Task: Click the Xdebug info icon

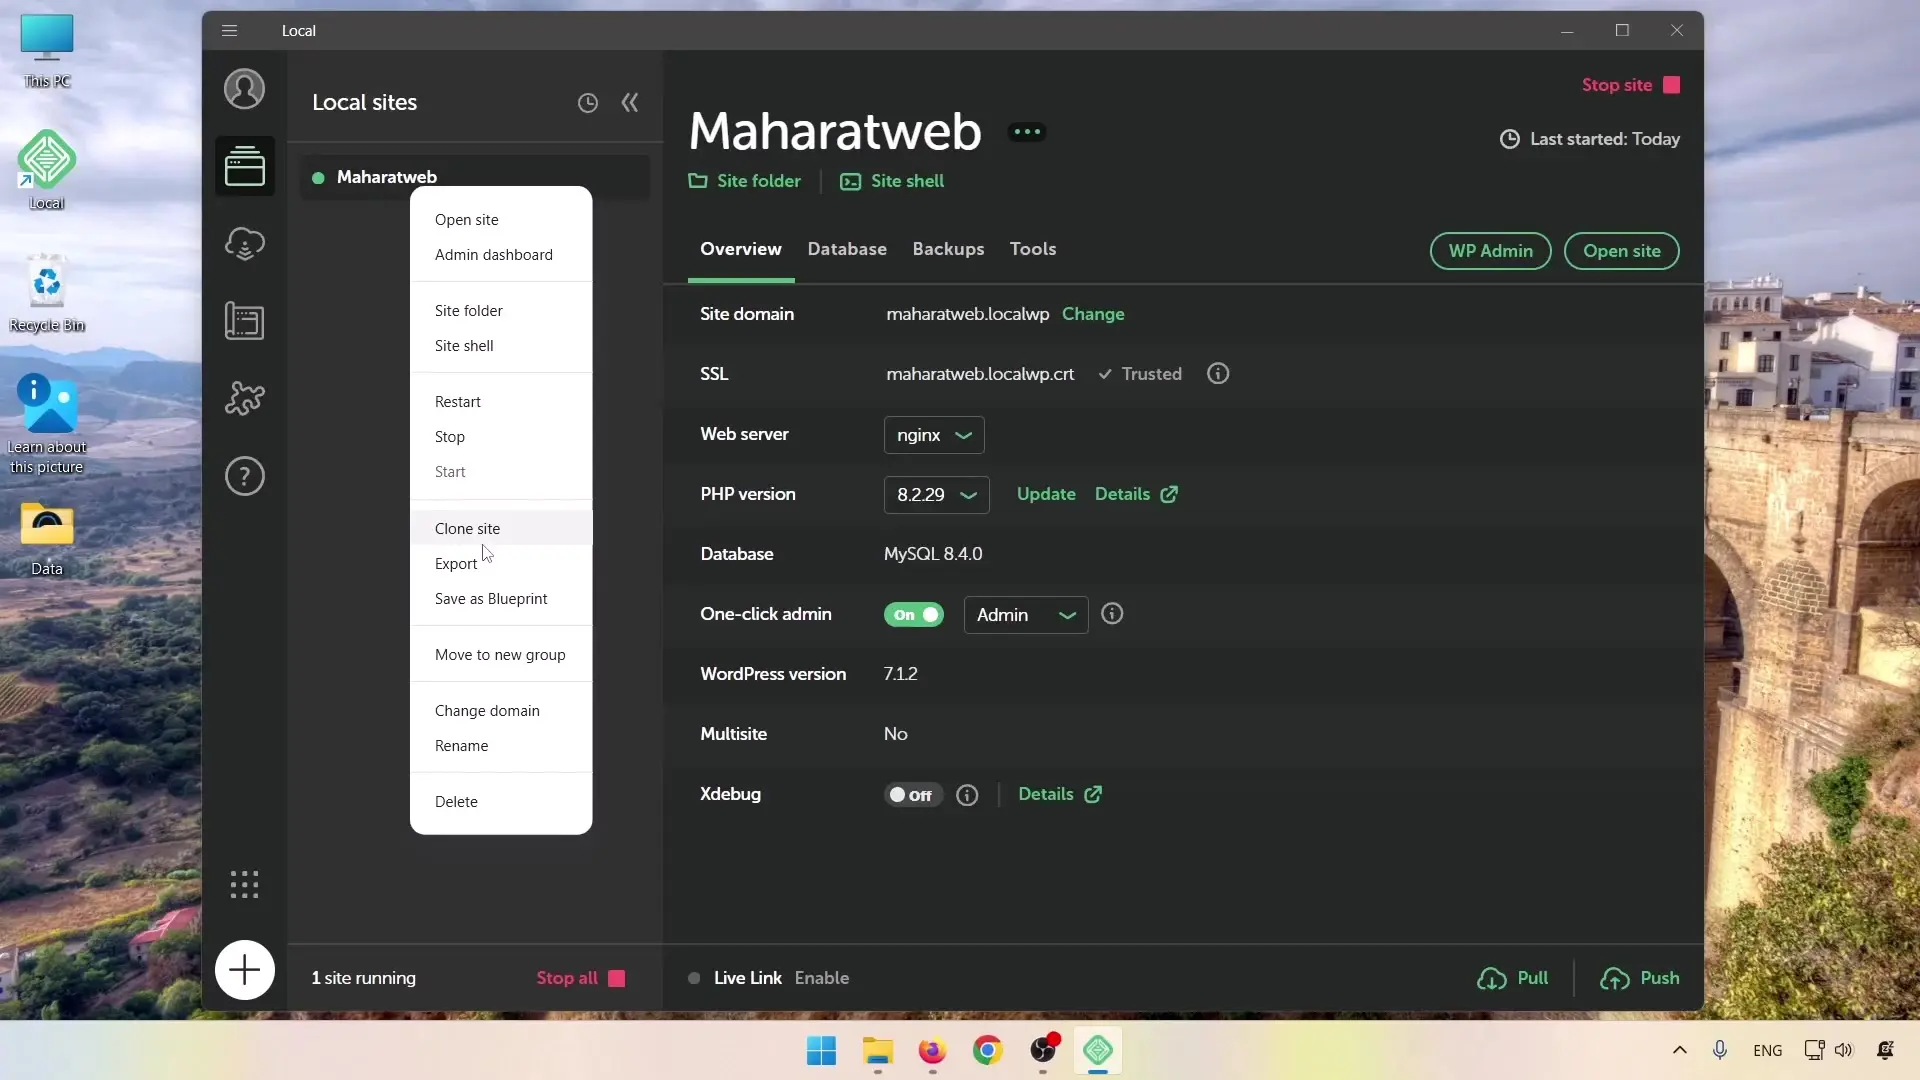Action: [x=967, y=795]
